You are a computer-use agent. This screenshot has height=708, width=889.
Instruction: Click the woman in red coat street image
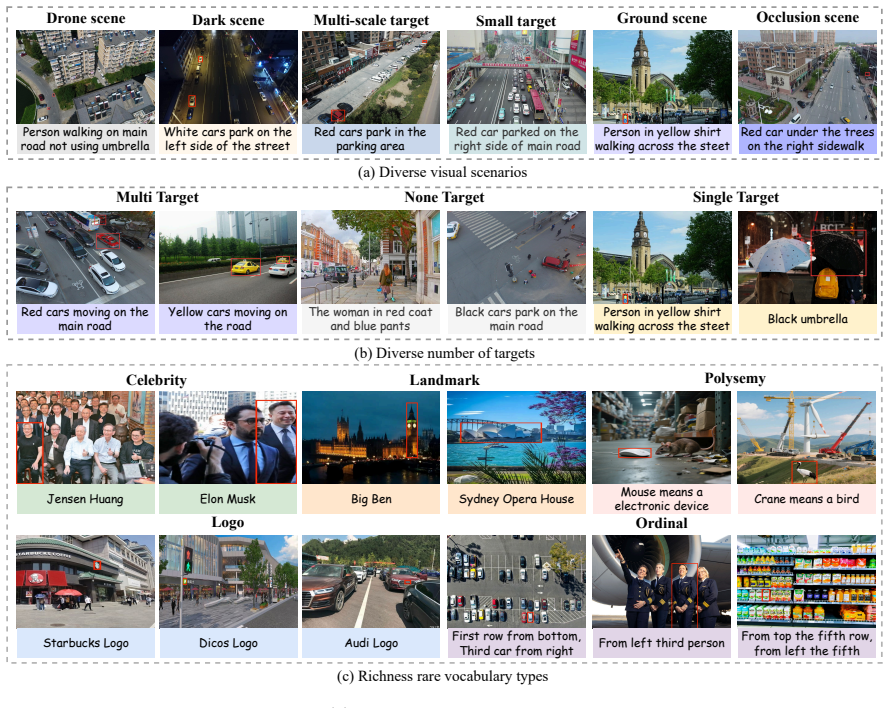click(x=371, y=257)
